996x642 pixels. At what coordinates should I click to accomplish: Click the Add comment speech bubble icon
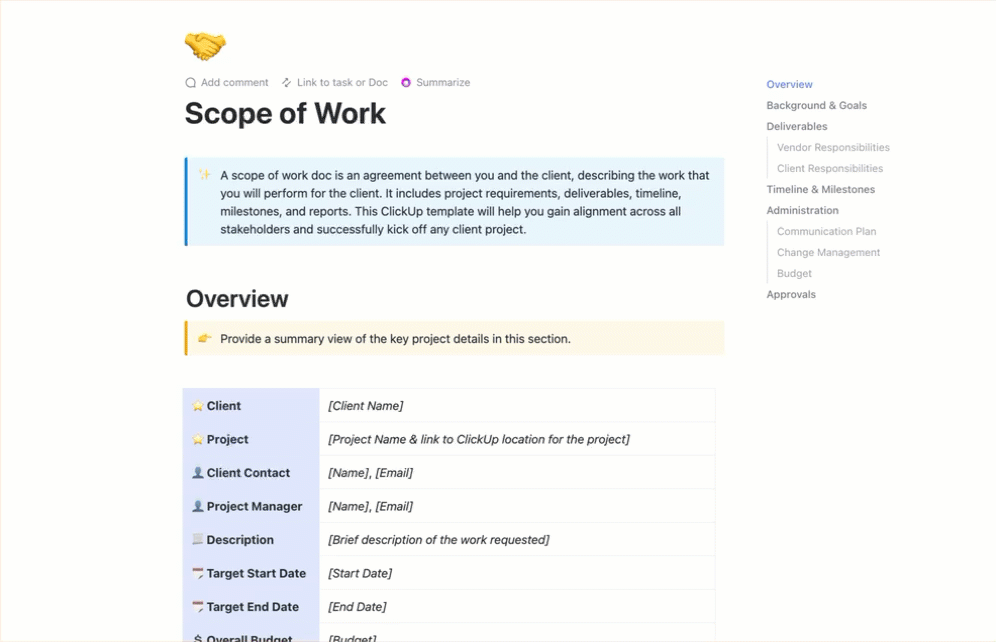[x=191, y=83]
